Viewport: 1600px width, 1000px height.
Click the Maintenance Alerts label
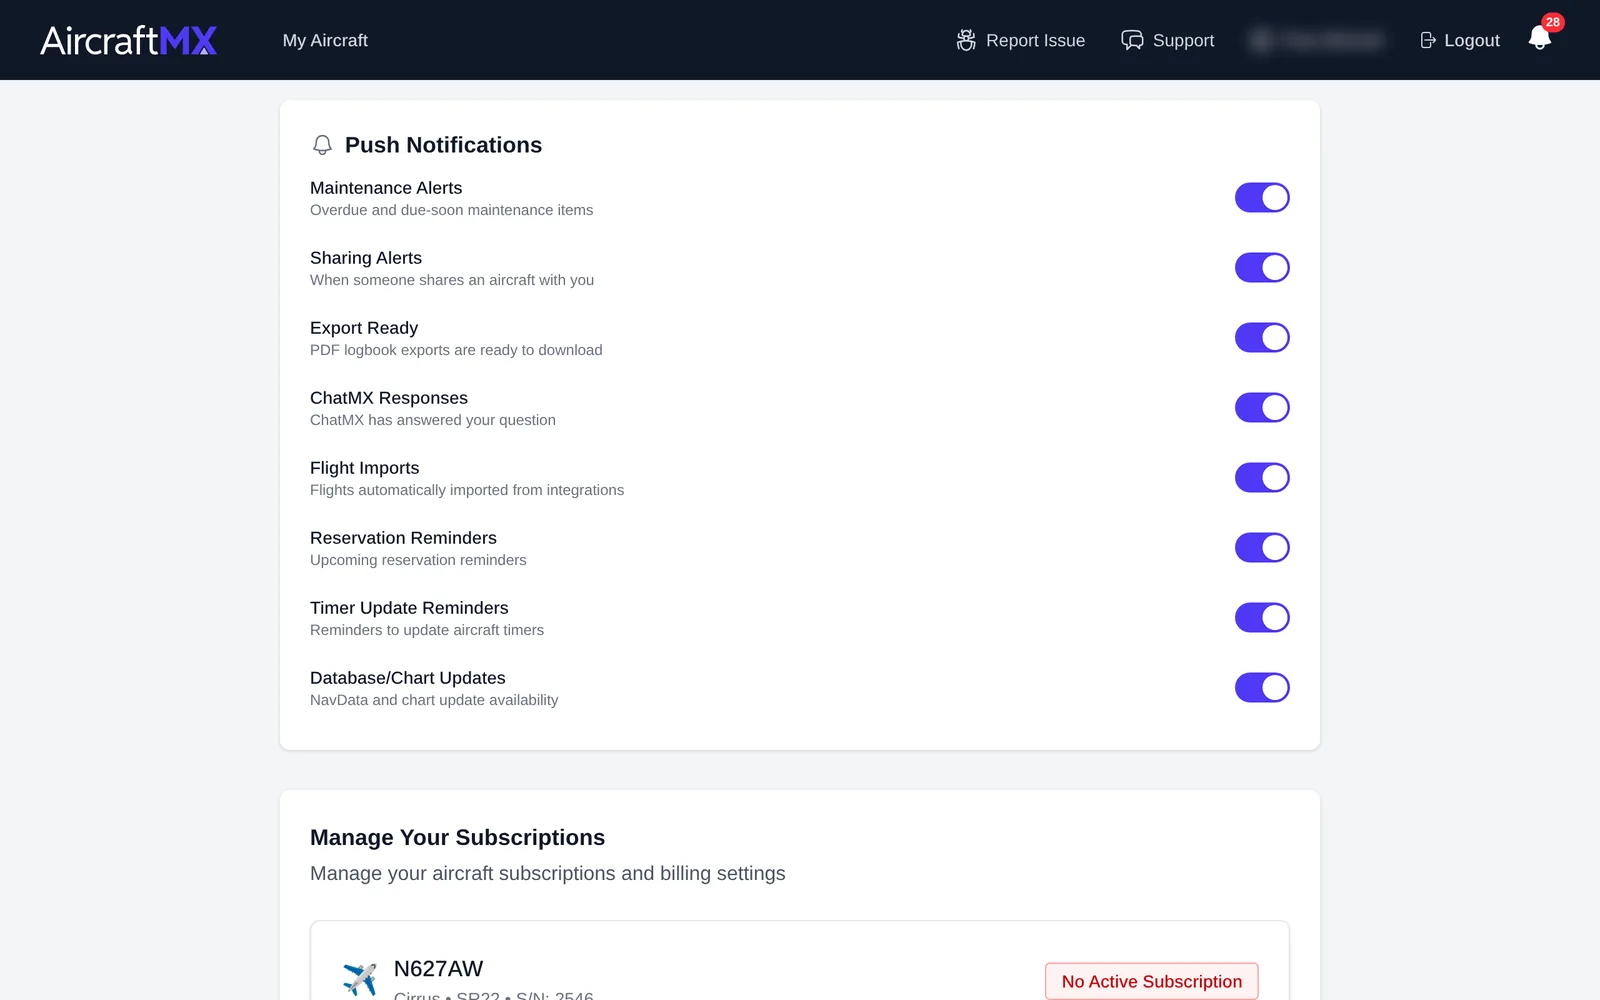pos(386,188)
